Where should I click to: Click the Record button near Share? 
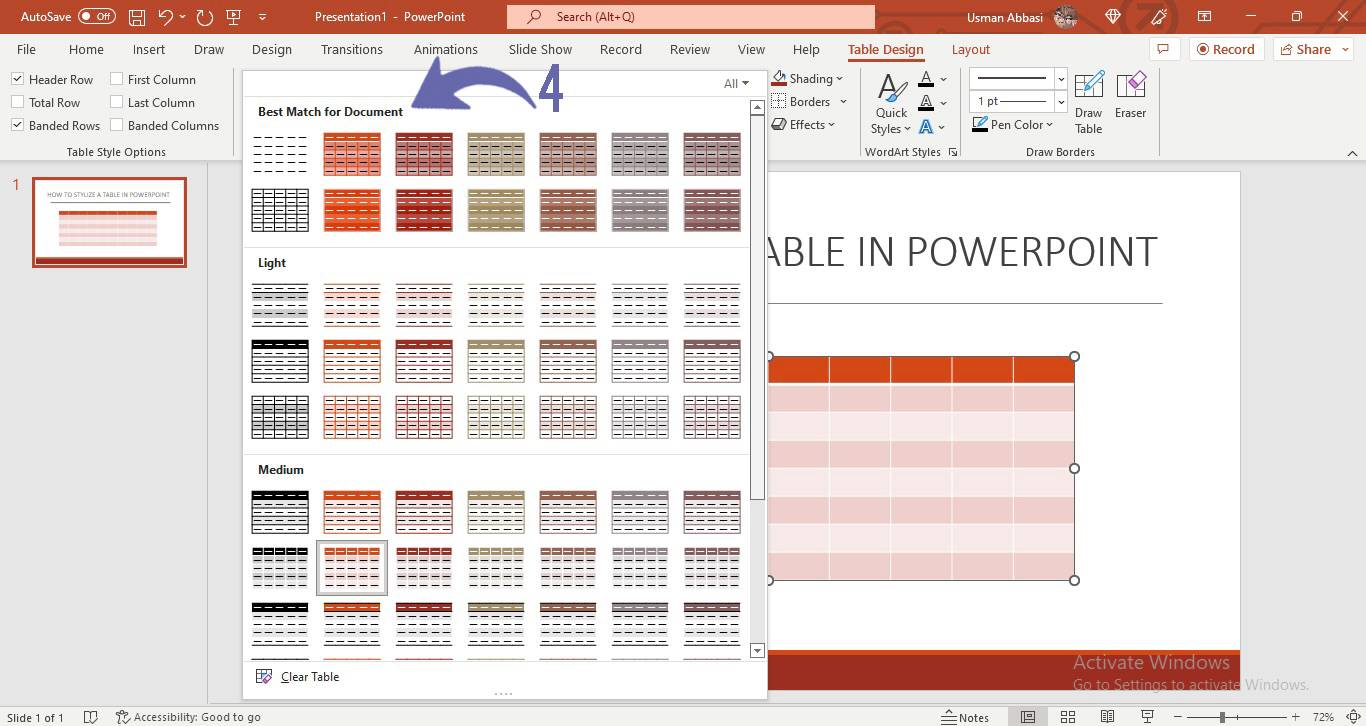pyautogui.click(x=1227, y=49)
